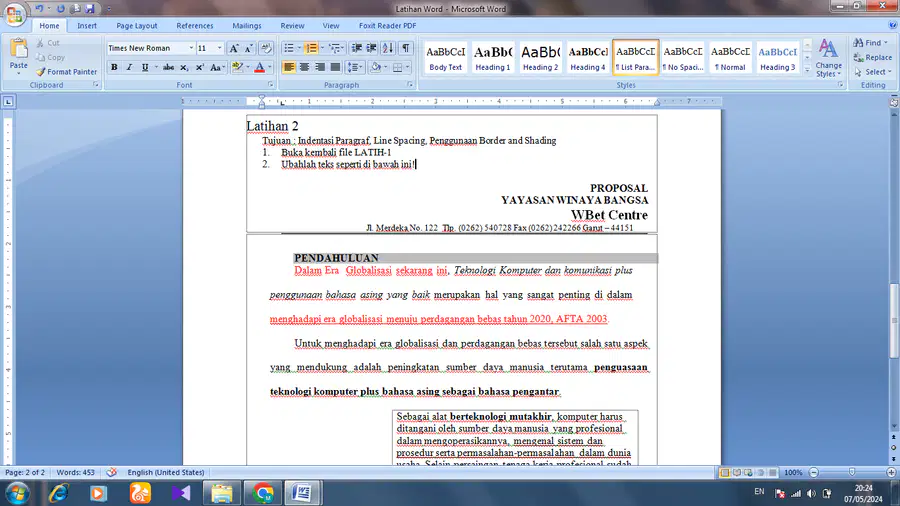
Task: Open the Mailings tab
Action: click(247, 26)
